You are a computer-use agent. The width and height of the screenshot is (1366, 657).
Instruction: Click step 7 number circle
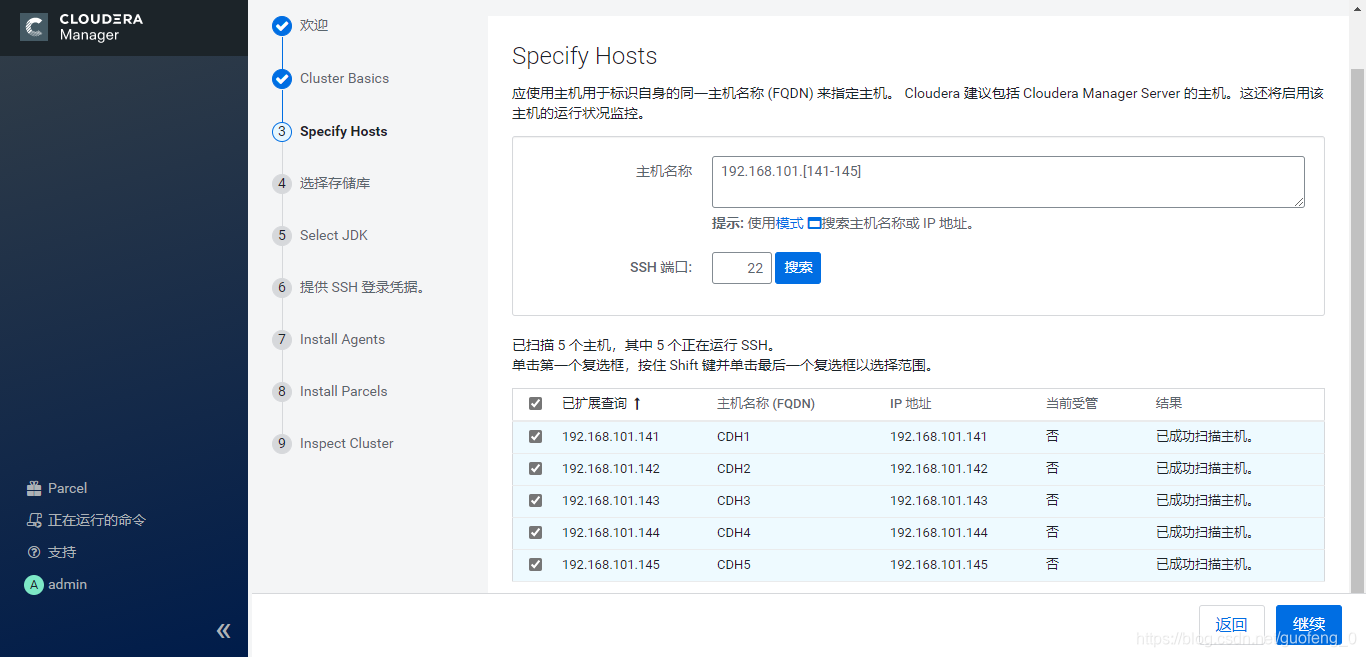click(x=282, y=339)
